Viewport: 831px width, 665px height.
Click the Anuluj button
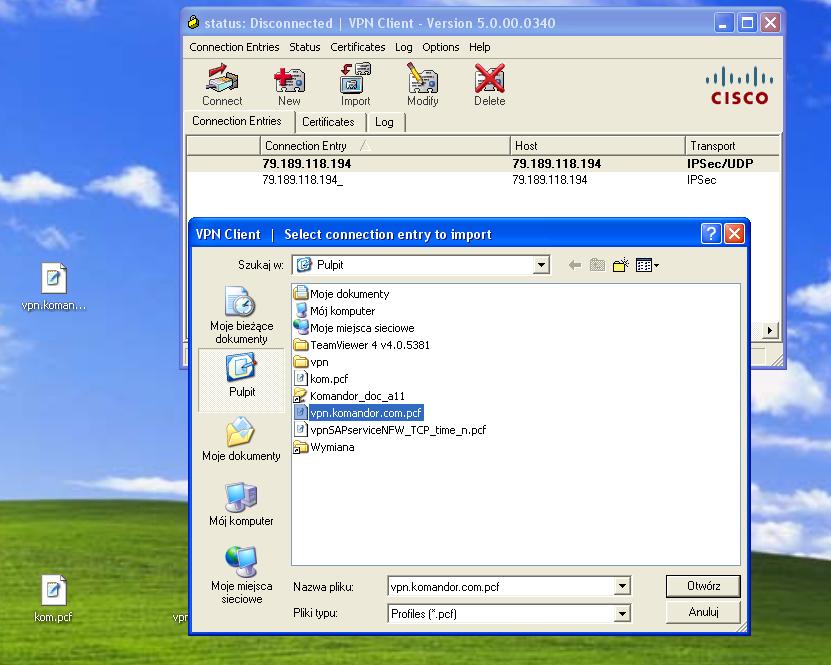pyautogui.click(x=703, y=612)
